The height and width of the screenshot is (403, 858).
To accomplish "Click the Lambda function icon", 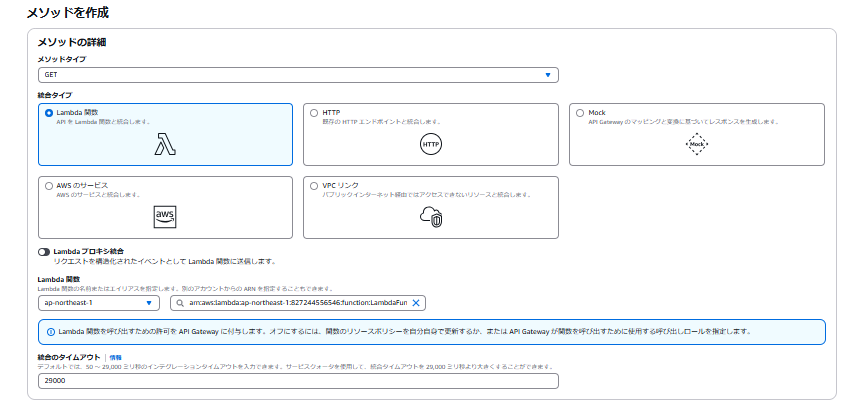I will [x=165, y=144].
